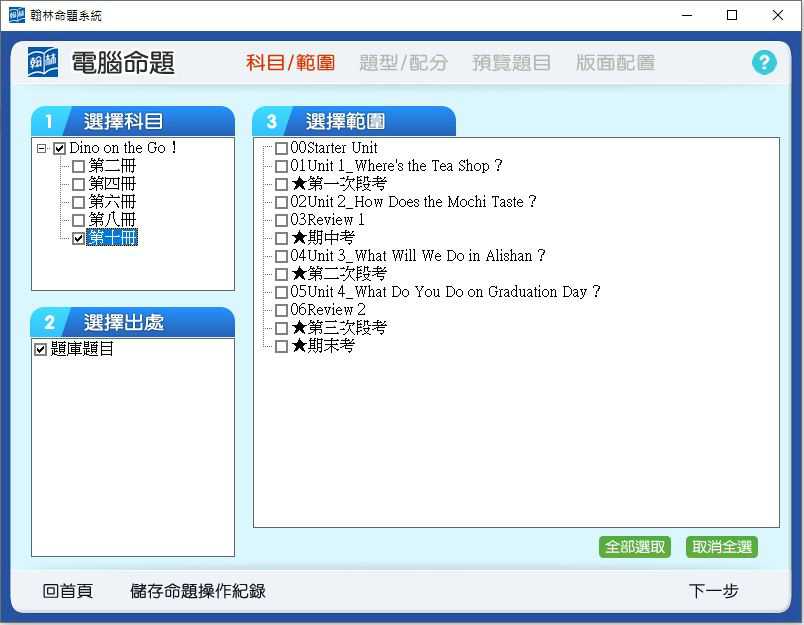Check the 第六冊 checkbox
Image resolution: width=804 pixels, height=625 pixels.
click(78, 202)
